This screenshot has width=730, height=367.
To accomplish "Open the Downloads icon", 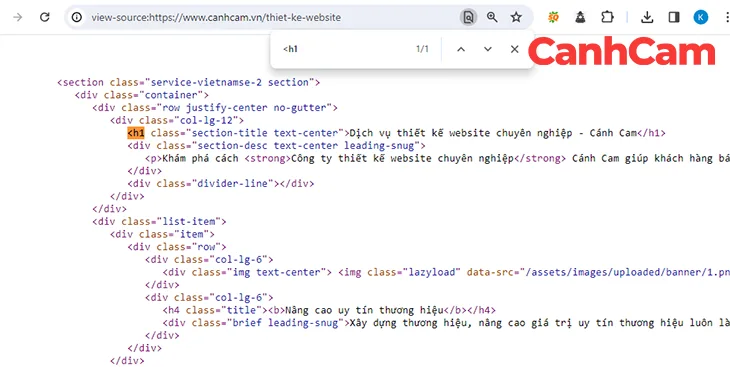I will 647,18.
